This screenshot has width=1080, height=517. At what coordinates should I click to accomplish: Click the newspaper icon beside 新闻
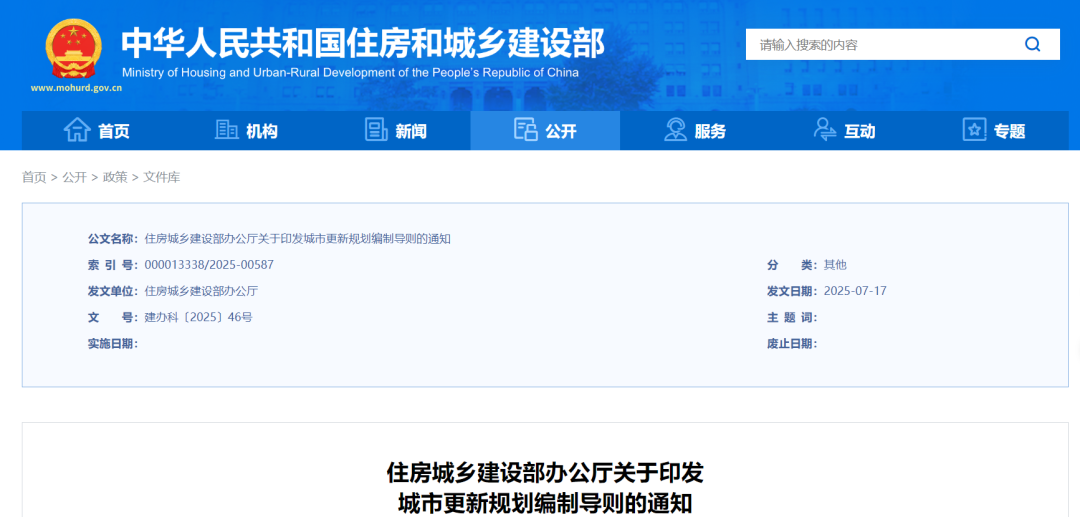click(376, 130)
